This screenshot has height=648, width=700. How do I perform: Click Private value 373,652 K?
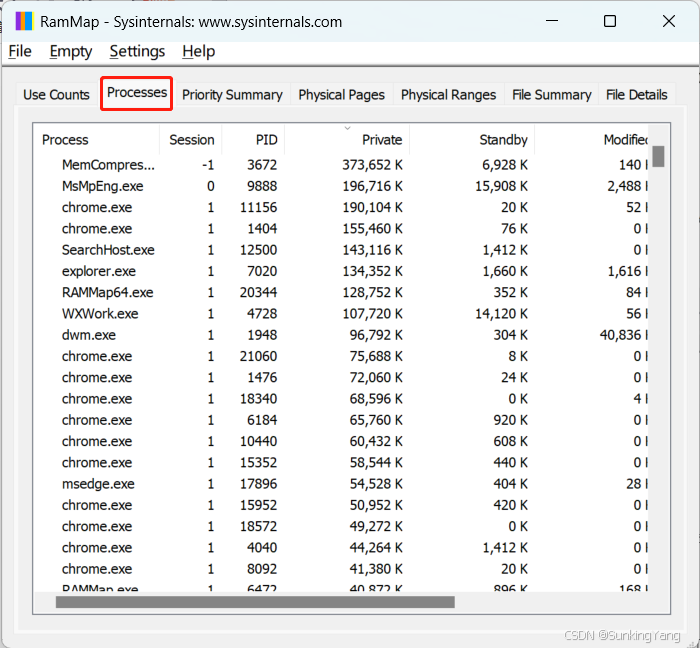click(372, 165)
